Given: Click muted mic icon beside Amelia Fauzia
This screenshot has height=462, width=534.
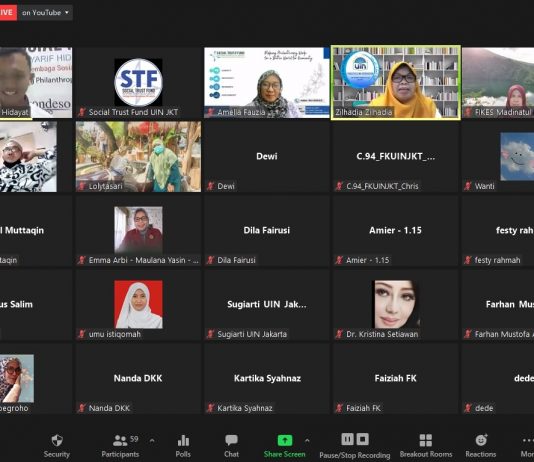Looking at the screenshot, I should [x=210, y=112].
